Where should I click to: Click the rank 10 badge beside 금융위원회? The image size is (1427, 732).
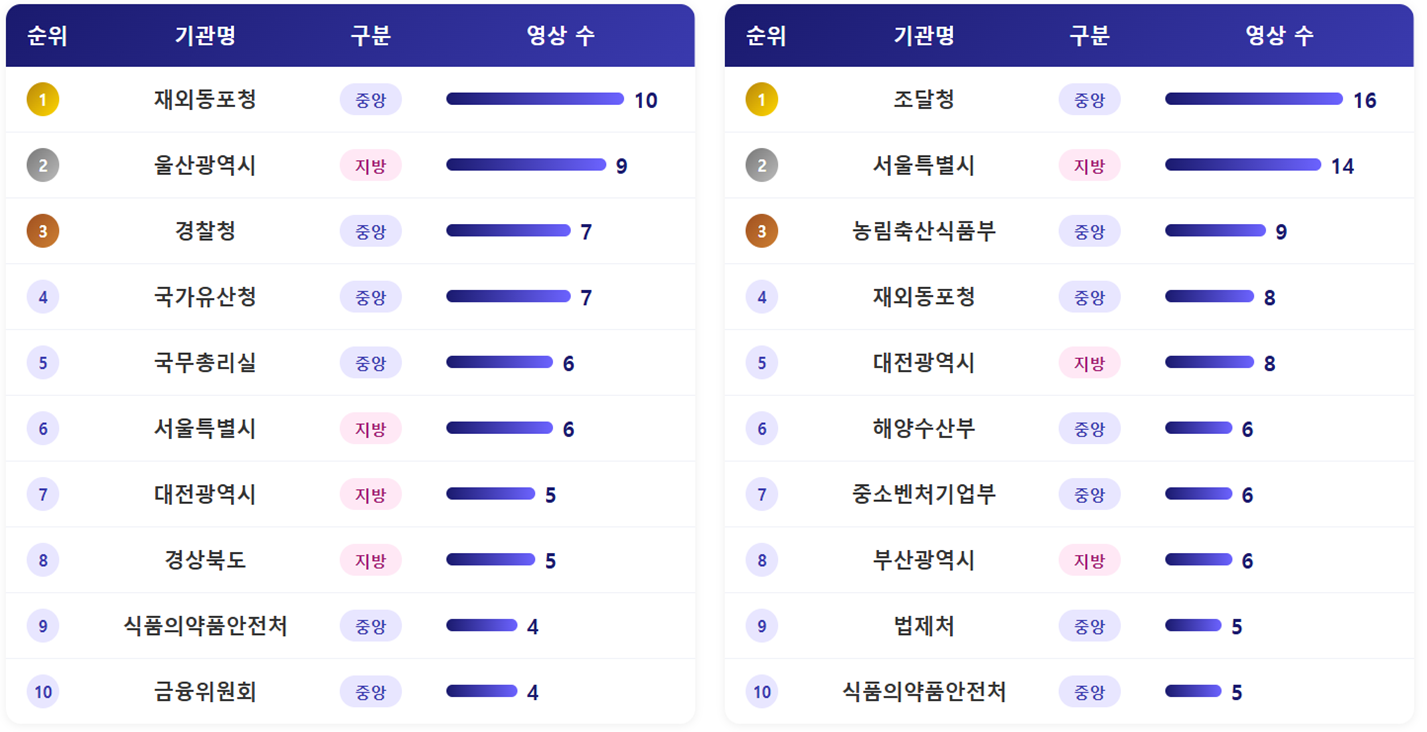click(x=43, y=691)
